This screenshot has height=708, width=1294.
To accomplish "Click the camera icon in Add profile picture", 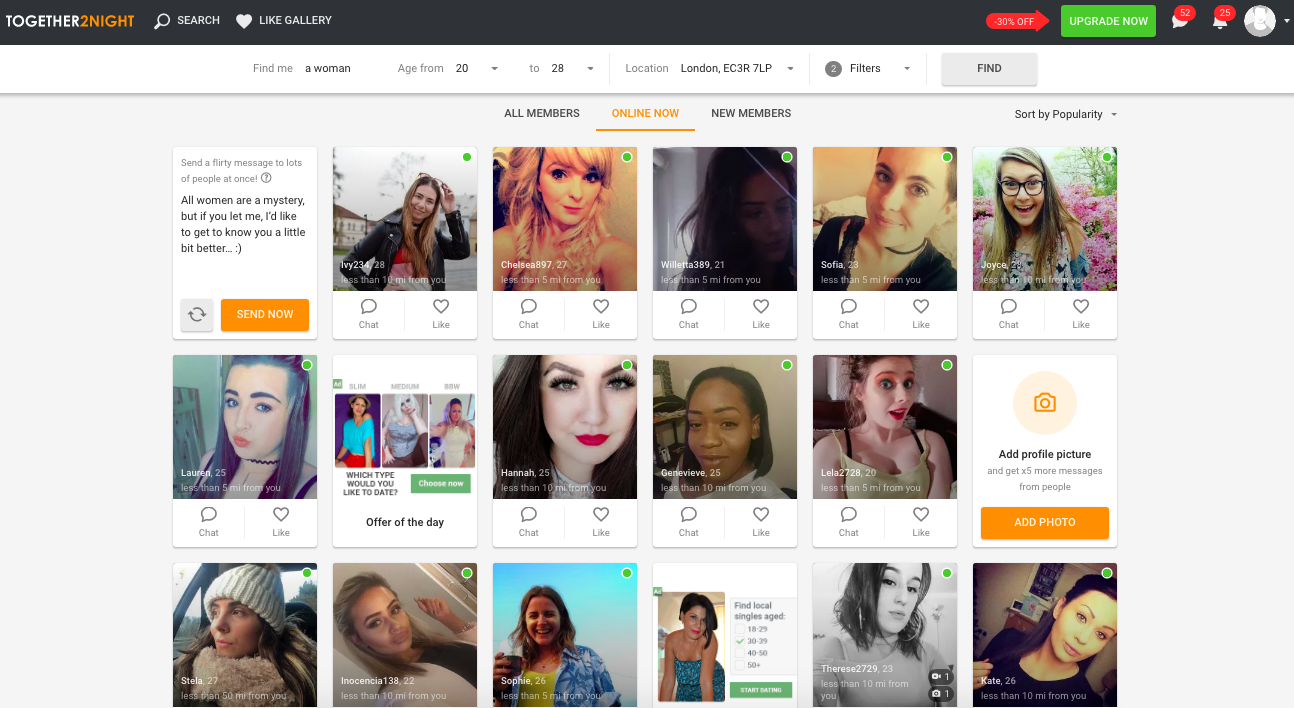I will tap(1044, 403).
